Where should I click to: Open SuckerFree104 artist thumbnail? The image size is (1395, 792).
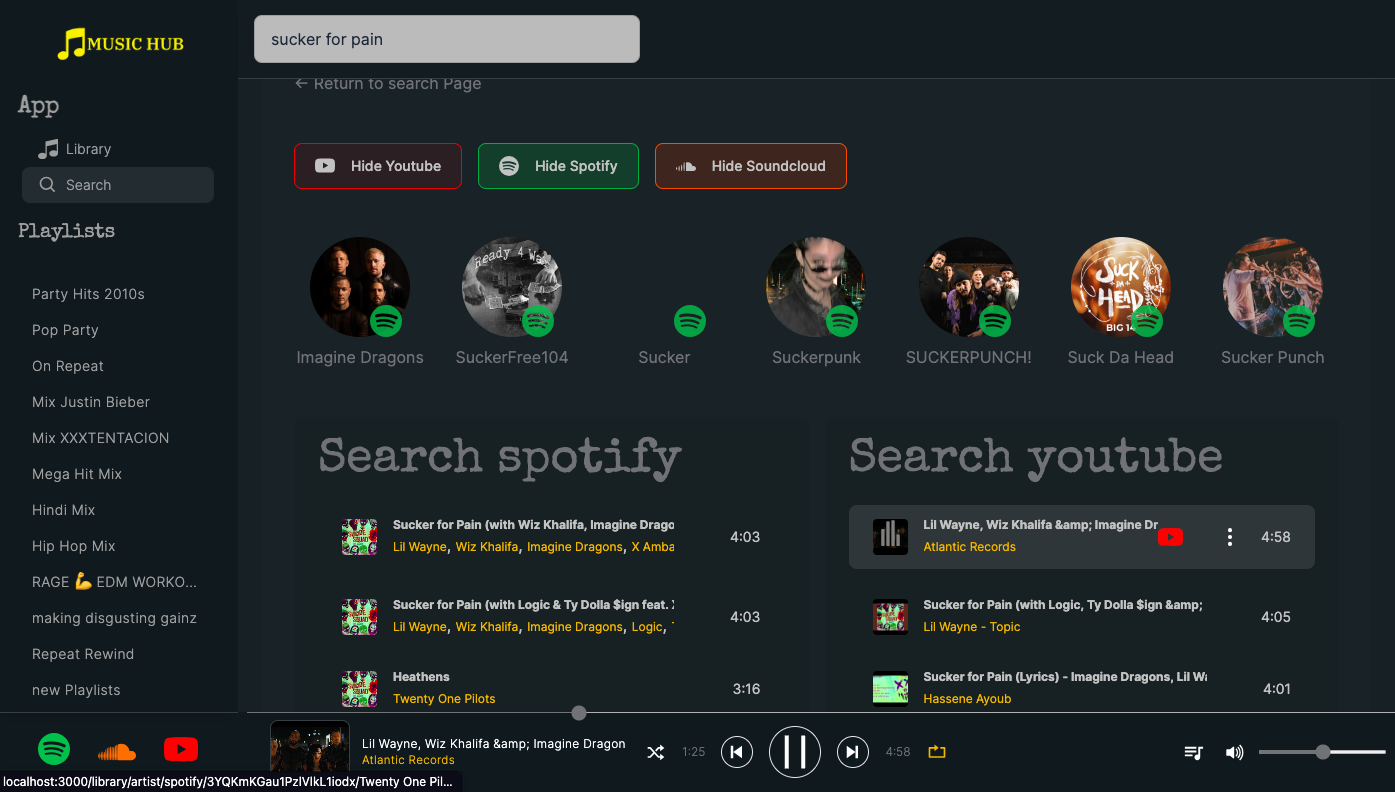click(x=512, y=287)
